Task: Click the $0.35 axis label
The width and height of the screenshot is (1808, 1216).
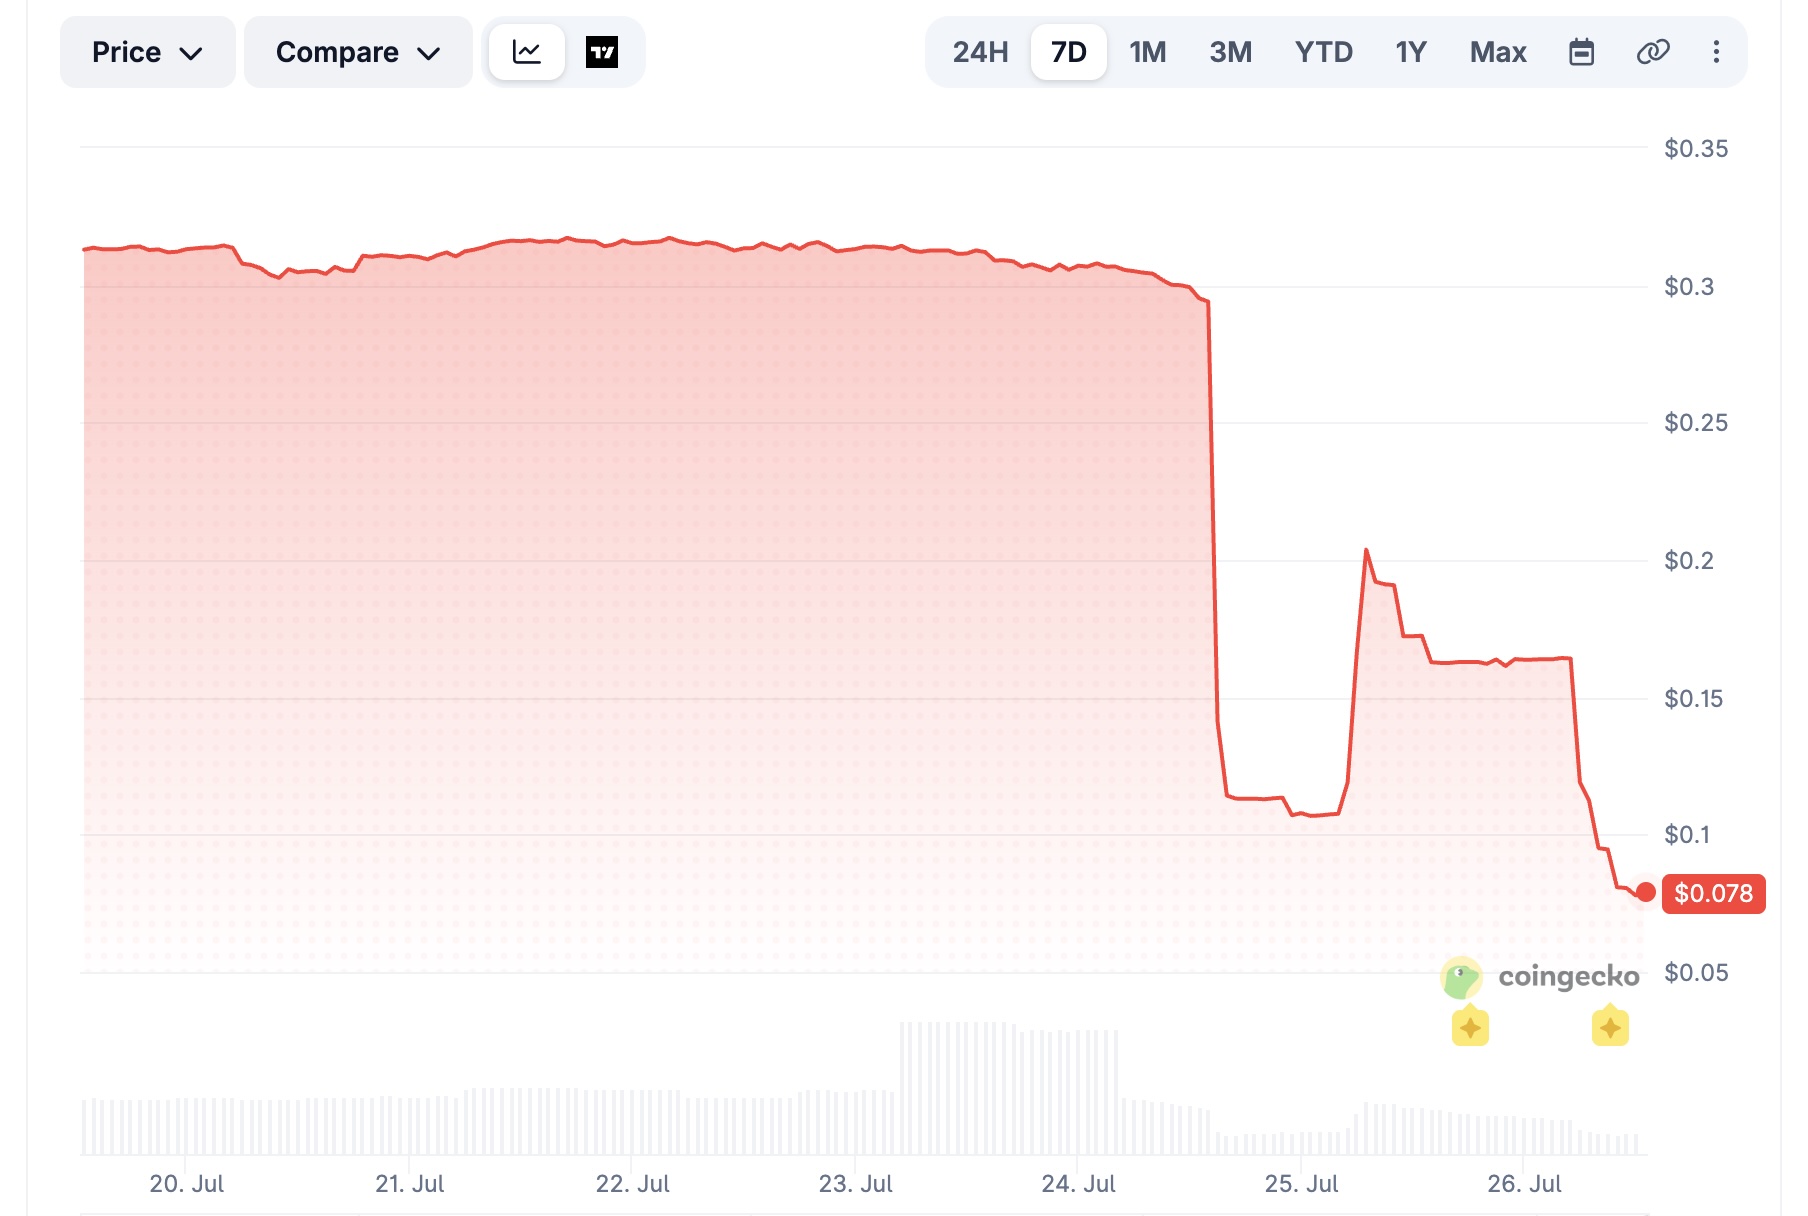Action: coord(1696,149)
